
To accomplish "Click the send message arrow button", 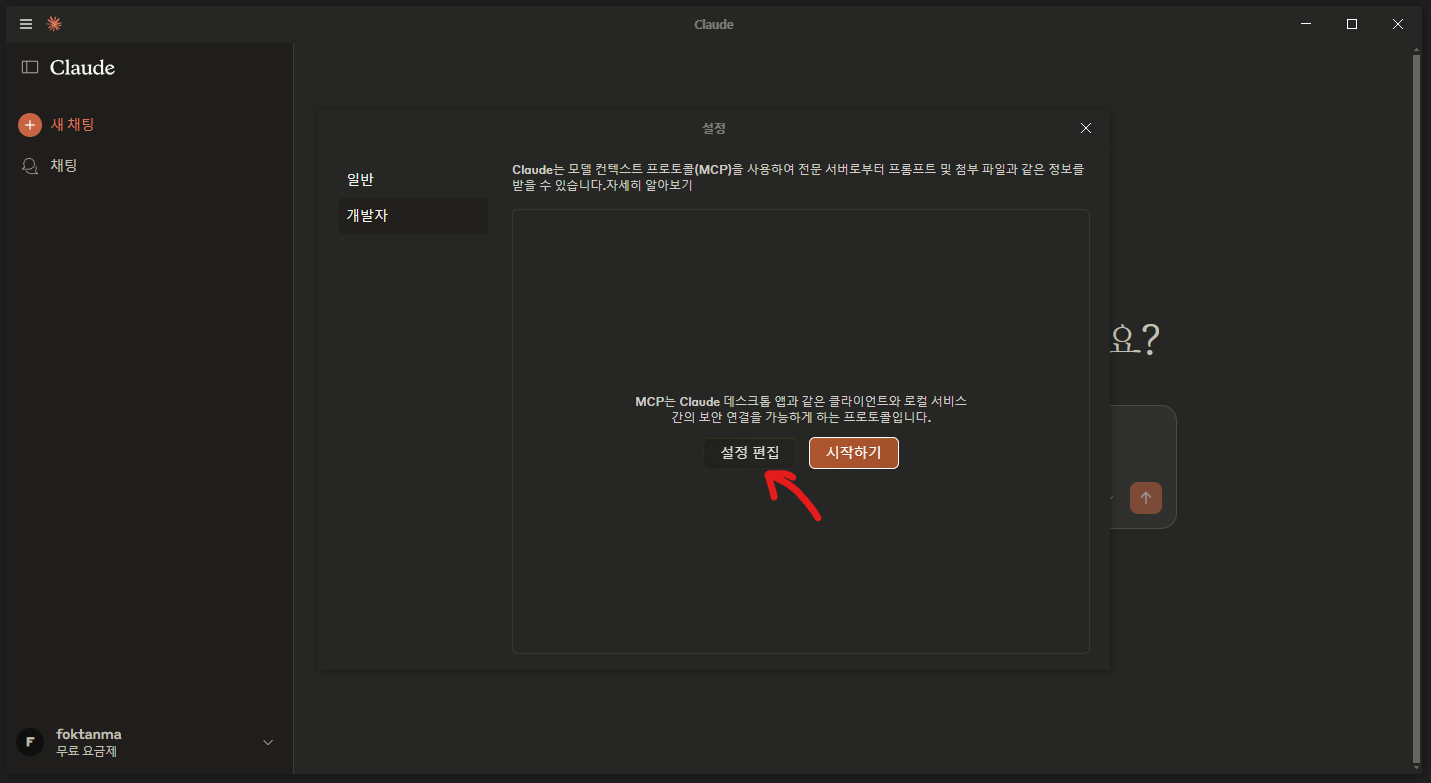I will [x=1146, y=498].
